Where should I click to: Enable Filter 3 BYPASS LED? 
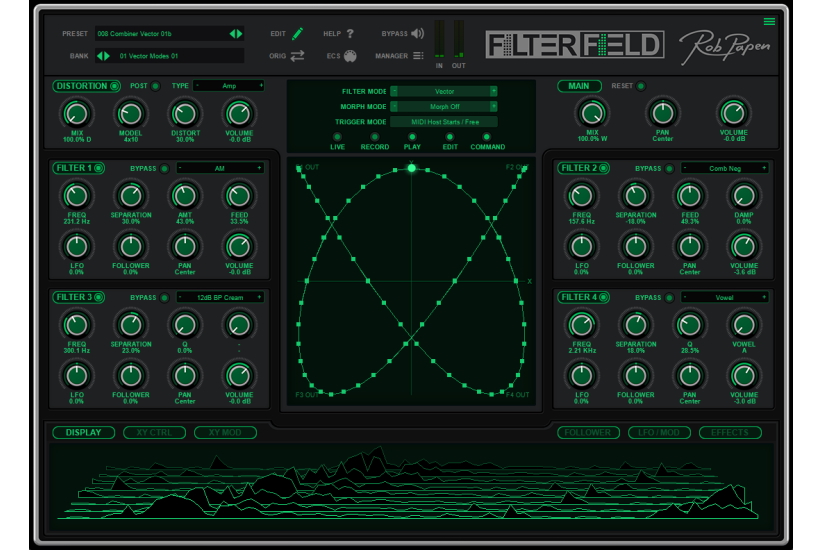tap(164, 297)
